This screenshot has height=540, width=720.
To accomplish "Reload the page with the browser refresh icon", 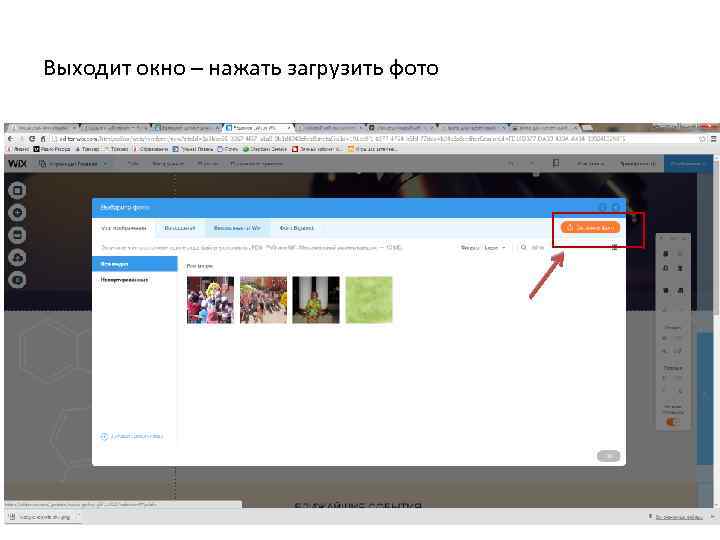I will (32, 139).
